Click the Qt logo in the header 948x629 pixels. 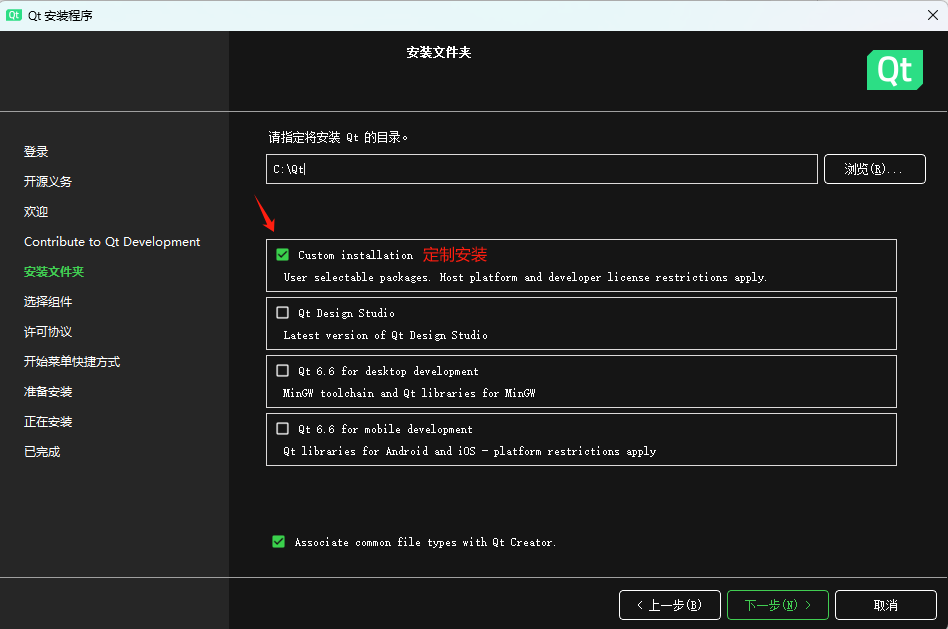click(x=895, y=70)
